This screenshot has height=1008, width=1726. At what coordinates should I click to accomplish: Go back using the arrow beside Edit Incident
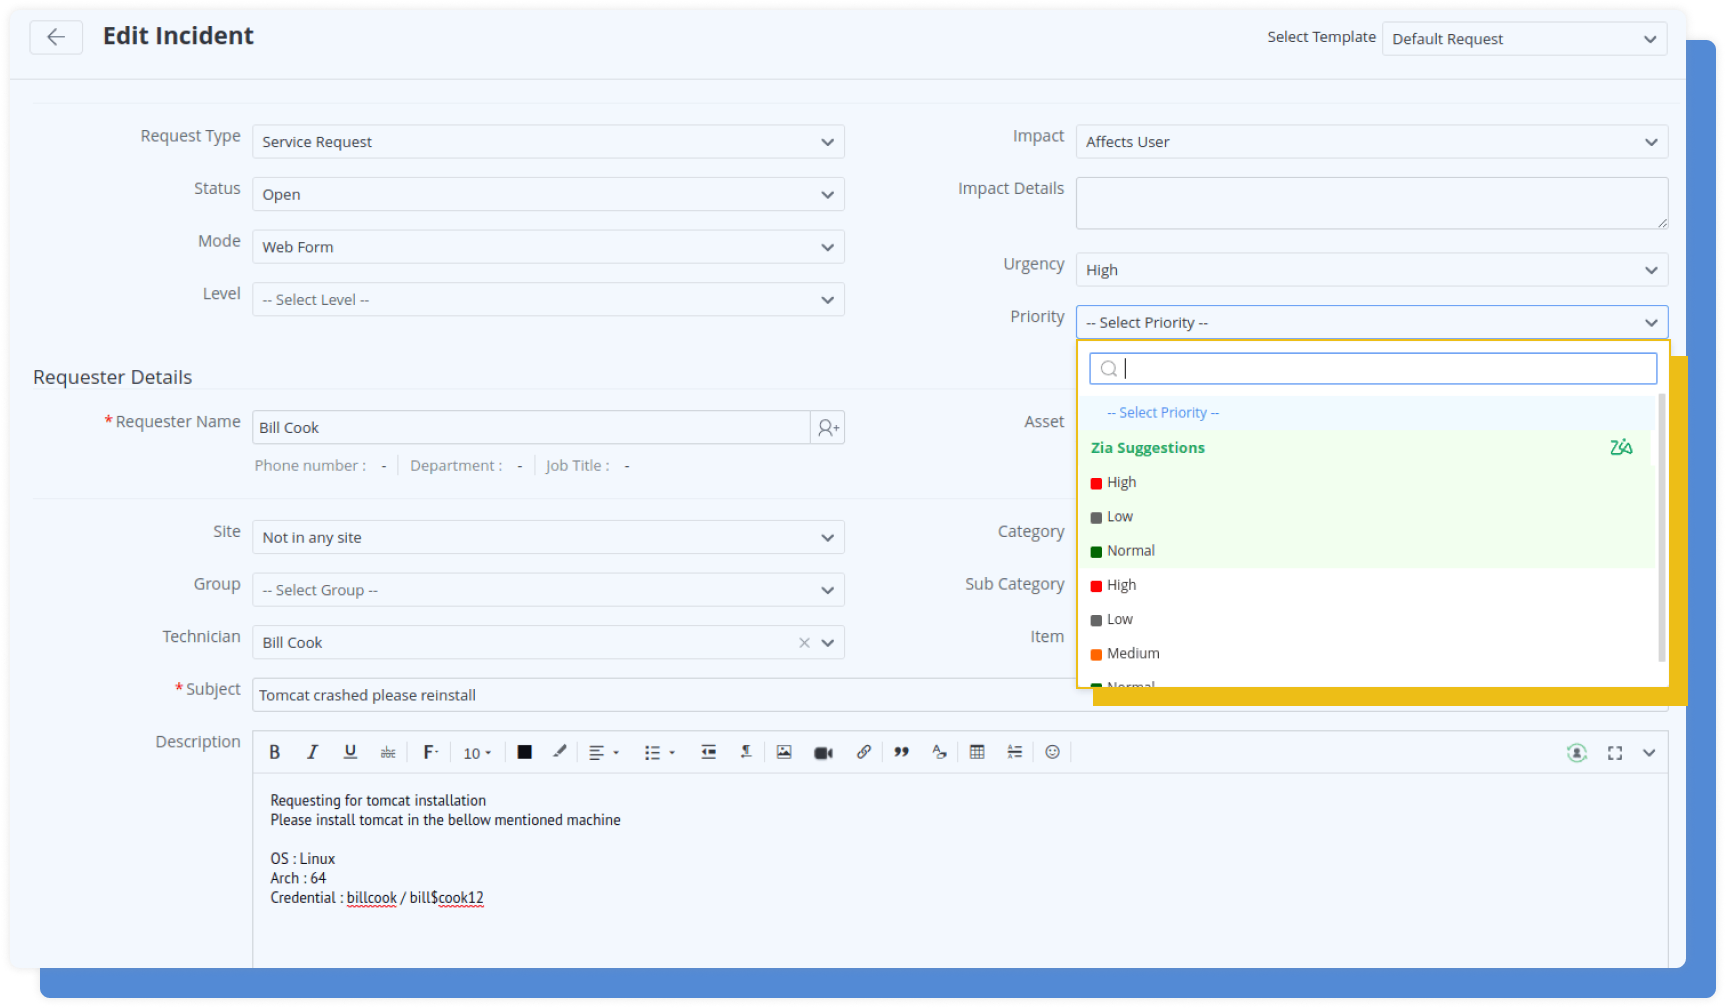pos(56,37)
